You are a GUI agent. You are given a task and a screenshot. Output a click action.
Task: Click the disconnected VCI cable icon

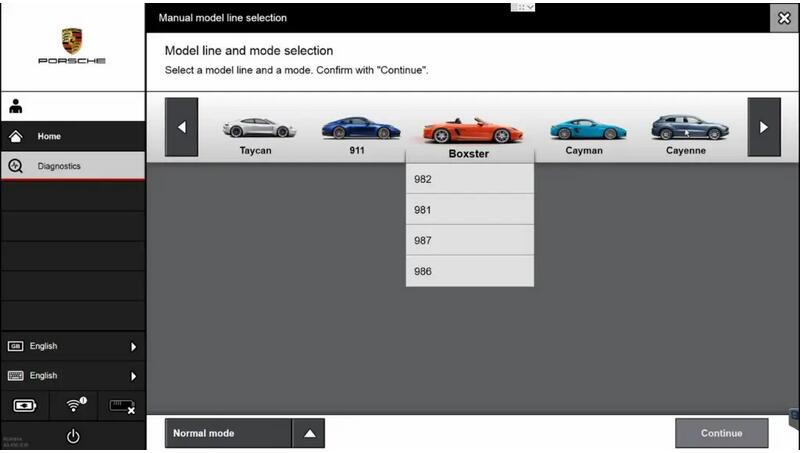[122, 407]
